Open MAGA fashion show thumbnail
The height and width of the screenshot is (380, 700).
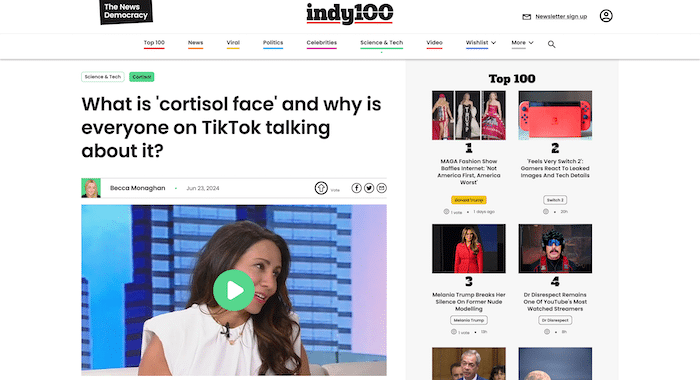click(469, 115)
